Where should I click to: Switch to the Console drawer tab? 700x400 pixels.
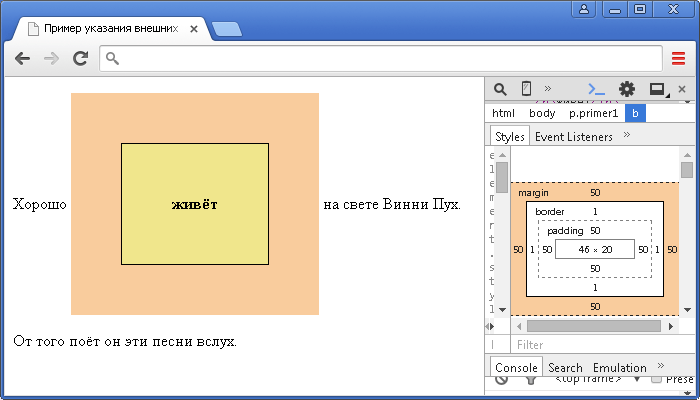(x=516, y=367)
